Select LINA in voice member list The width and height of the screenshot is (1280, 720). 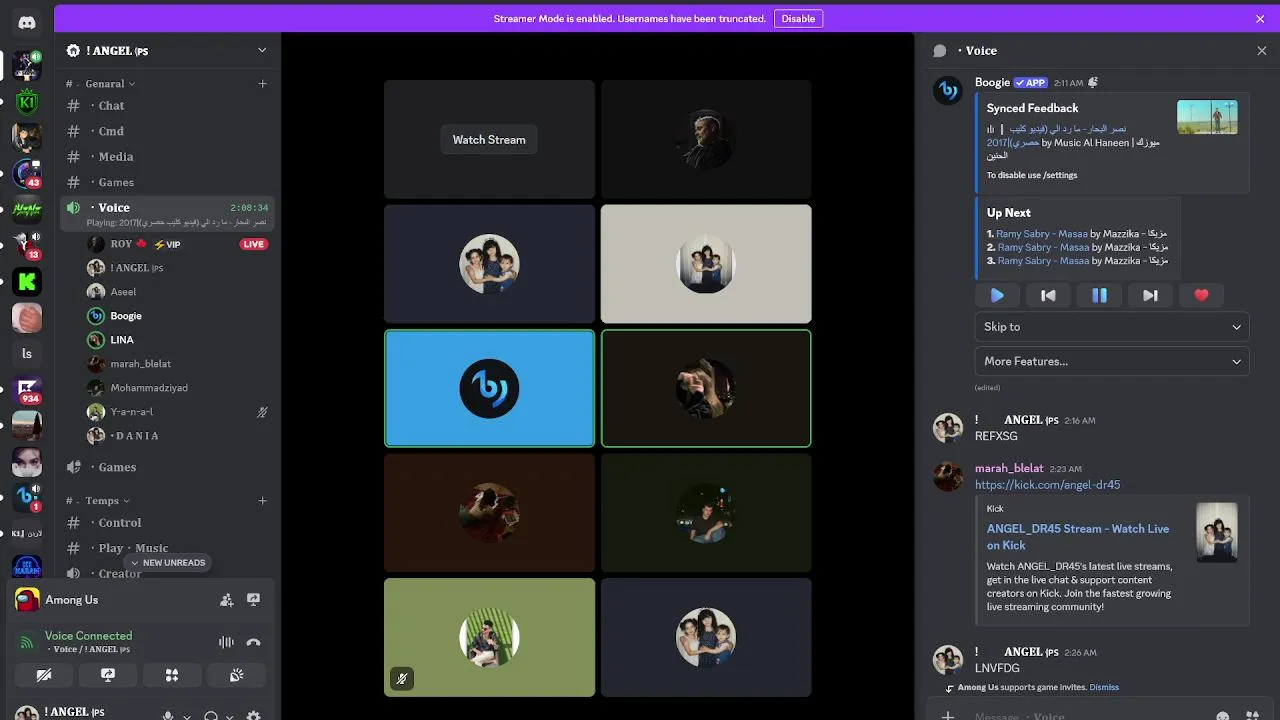(x=178, y=340)
